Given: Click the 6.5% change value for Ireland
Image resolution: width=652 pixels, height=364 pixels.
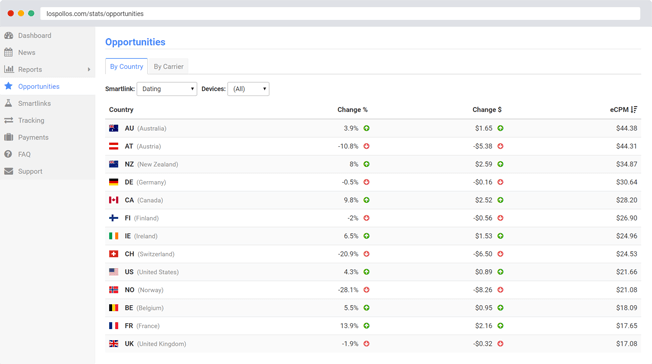Looking at the screenshot, I should 351,236.
